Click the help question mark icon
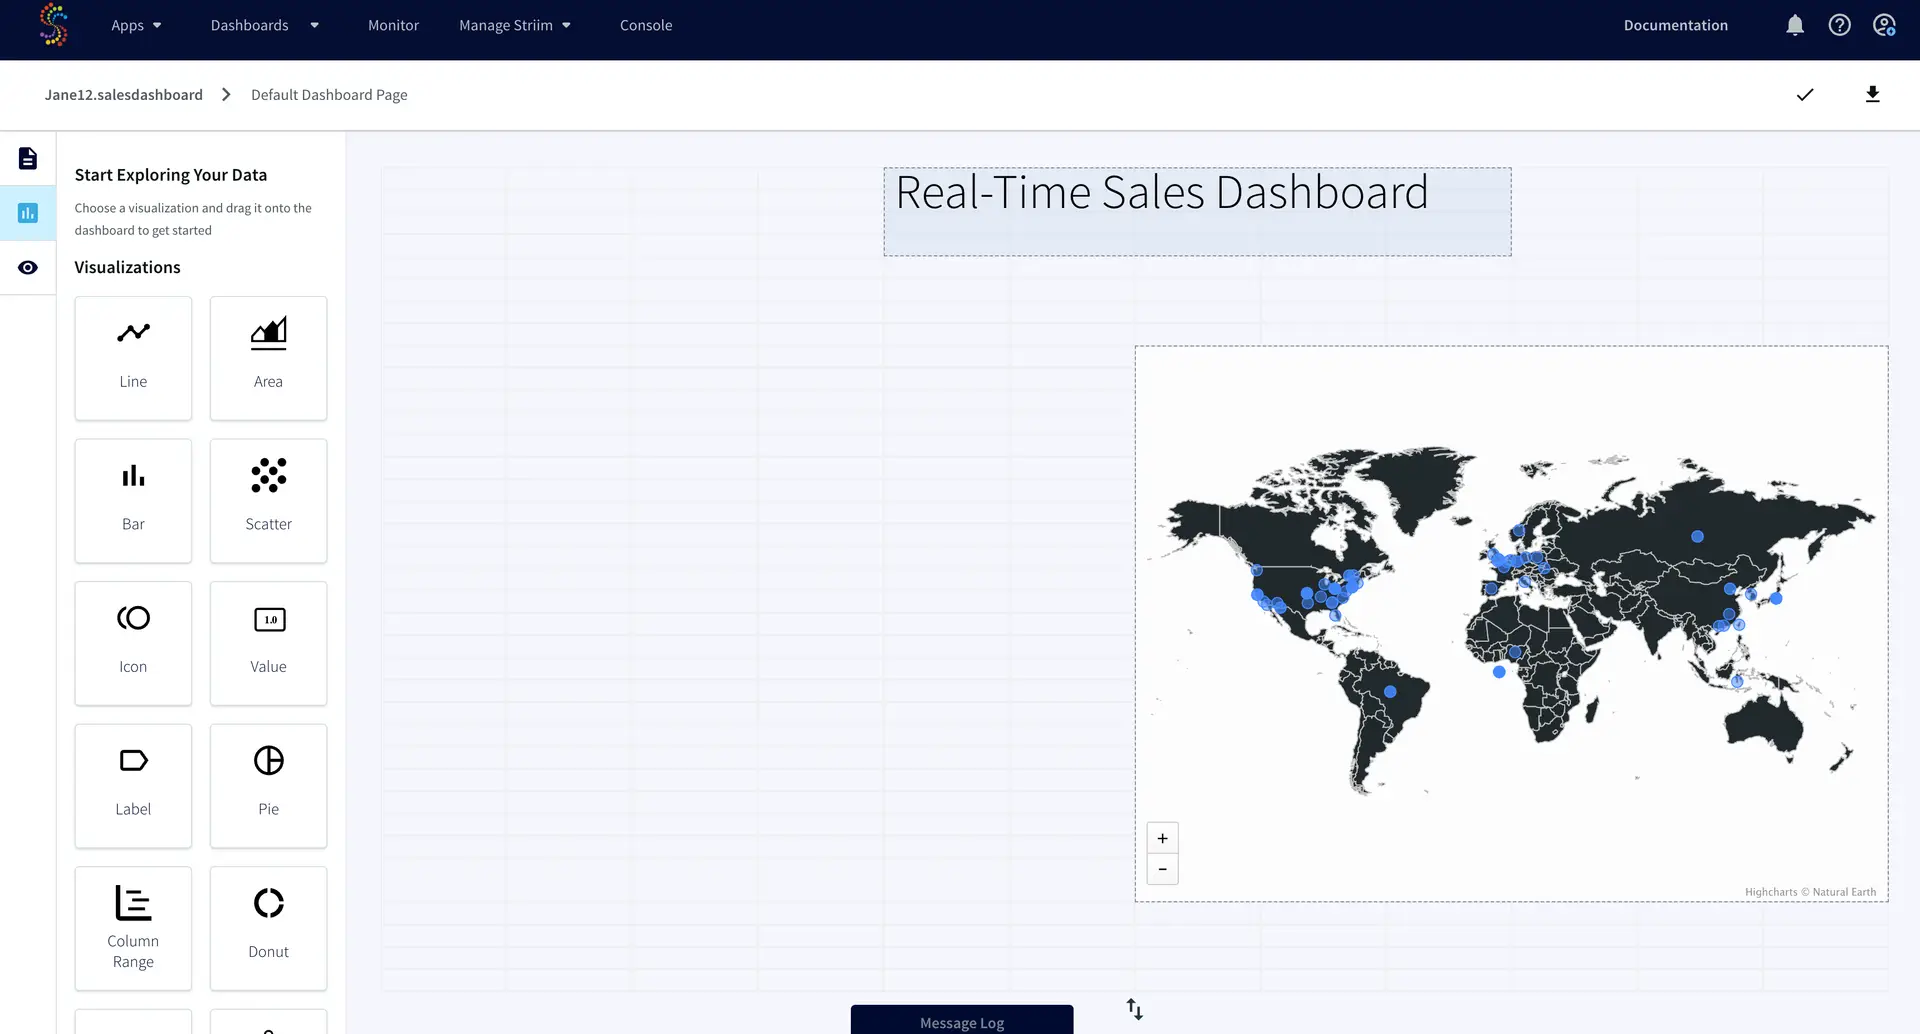The image size is (1920, 1034). 1839,25
